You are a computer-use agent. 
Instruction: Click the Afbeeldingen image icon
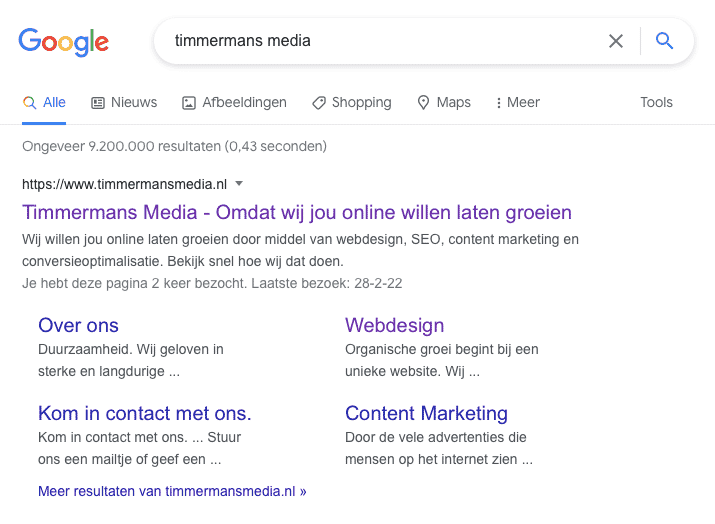coord(189,102)
